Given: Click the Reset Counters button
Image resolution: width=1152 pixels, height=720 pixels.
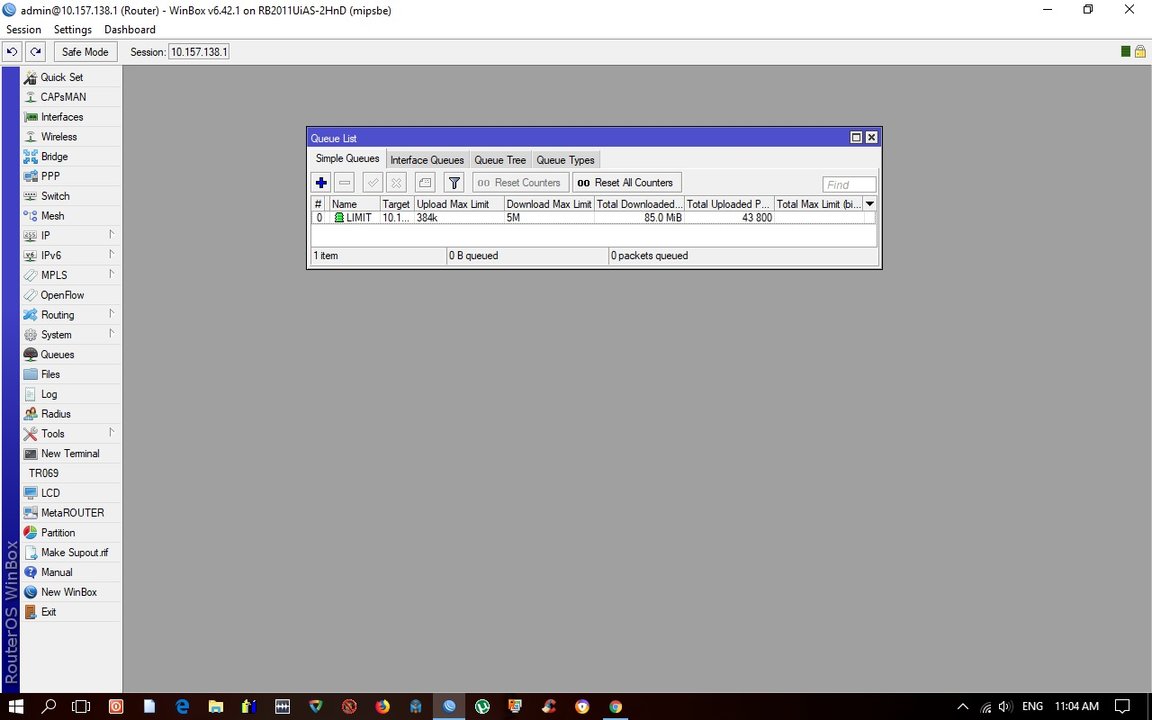Looking at the screenshot, I should pos(520,183).
